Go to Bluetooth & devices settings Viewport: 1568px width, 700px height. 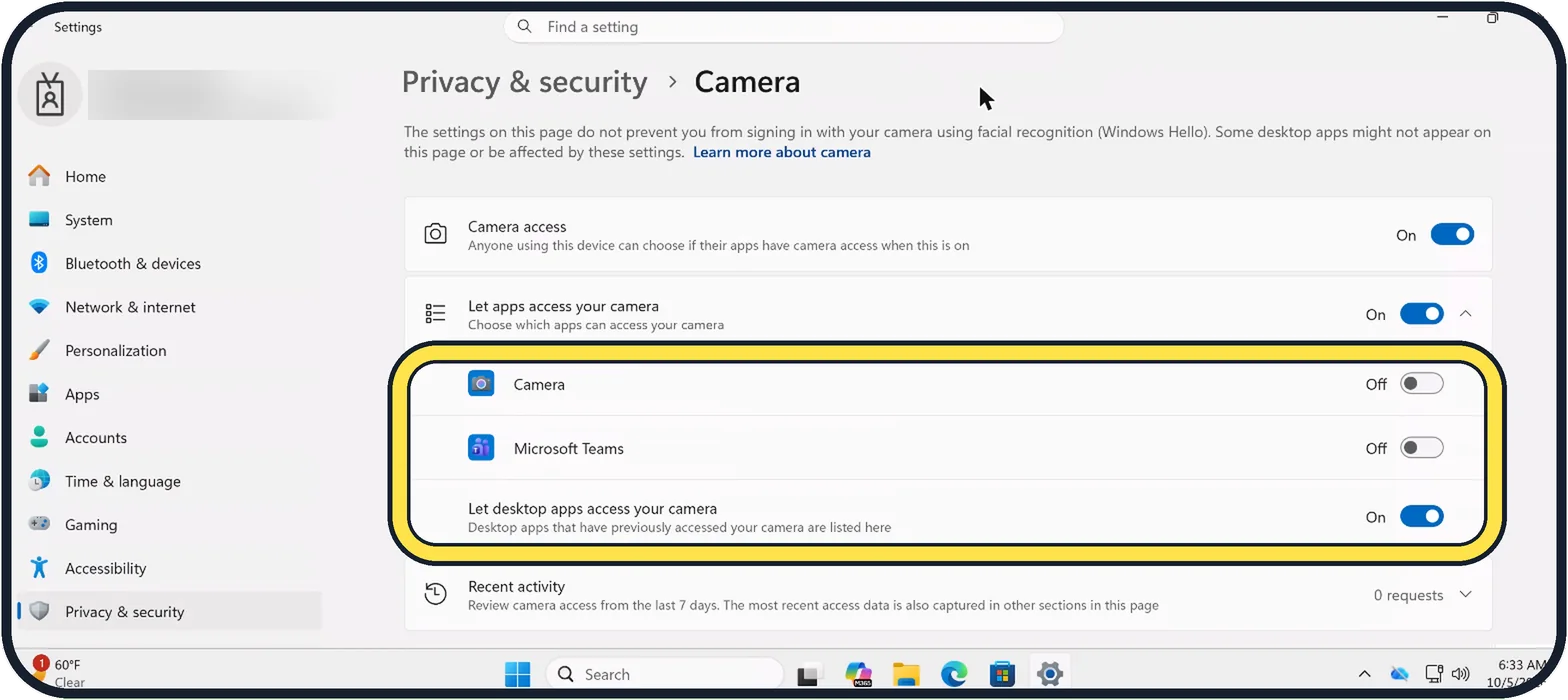[x=170, y=263]
